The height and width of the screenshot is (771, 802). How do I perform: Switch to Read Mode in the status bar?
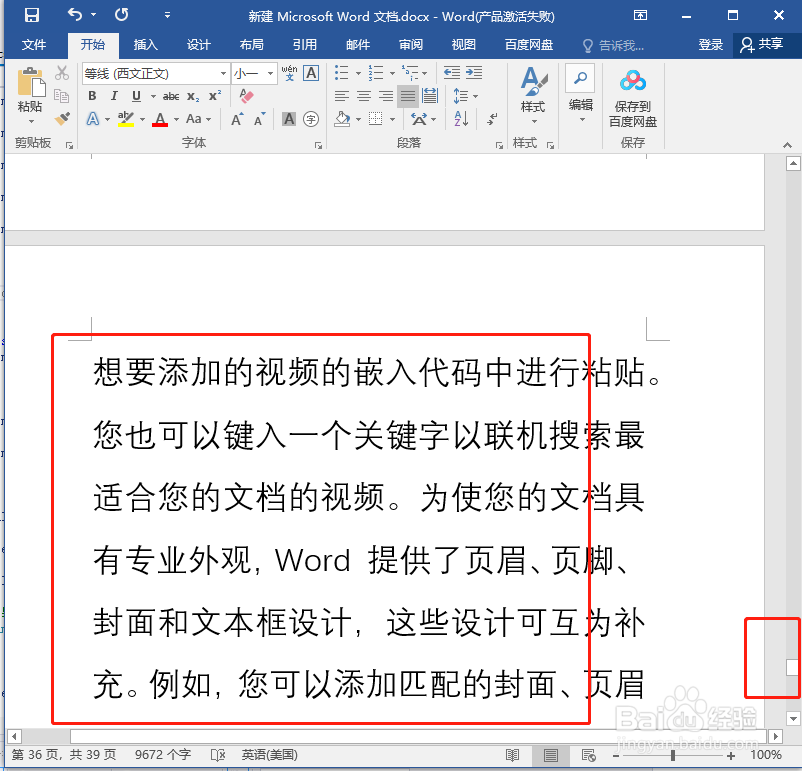[x=513, y=755]
